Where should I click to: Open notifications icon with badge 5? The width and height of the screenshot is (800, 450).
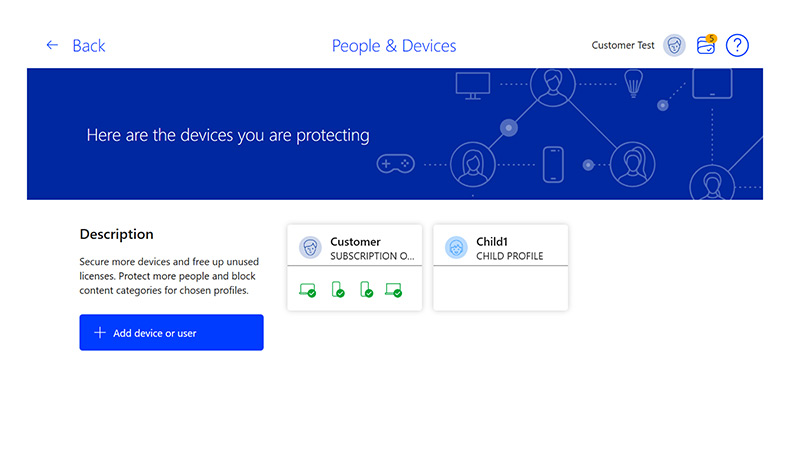pos(706,45)
